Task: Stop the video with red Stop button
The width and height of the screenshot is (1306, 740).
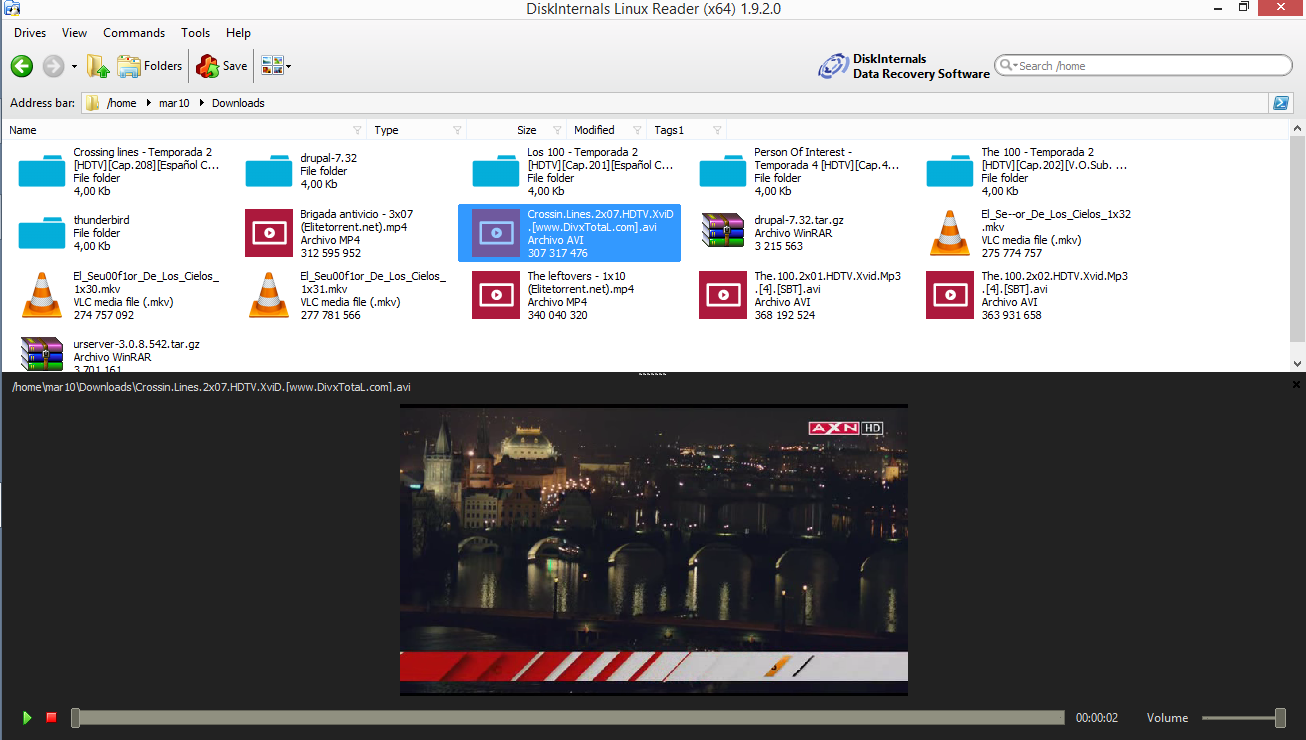Action: point(51,718)
